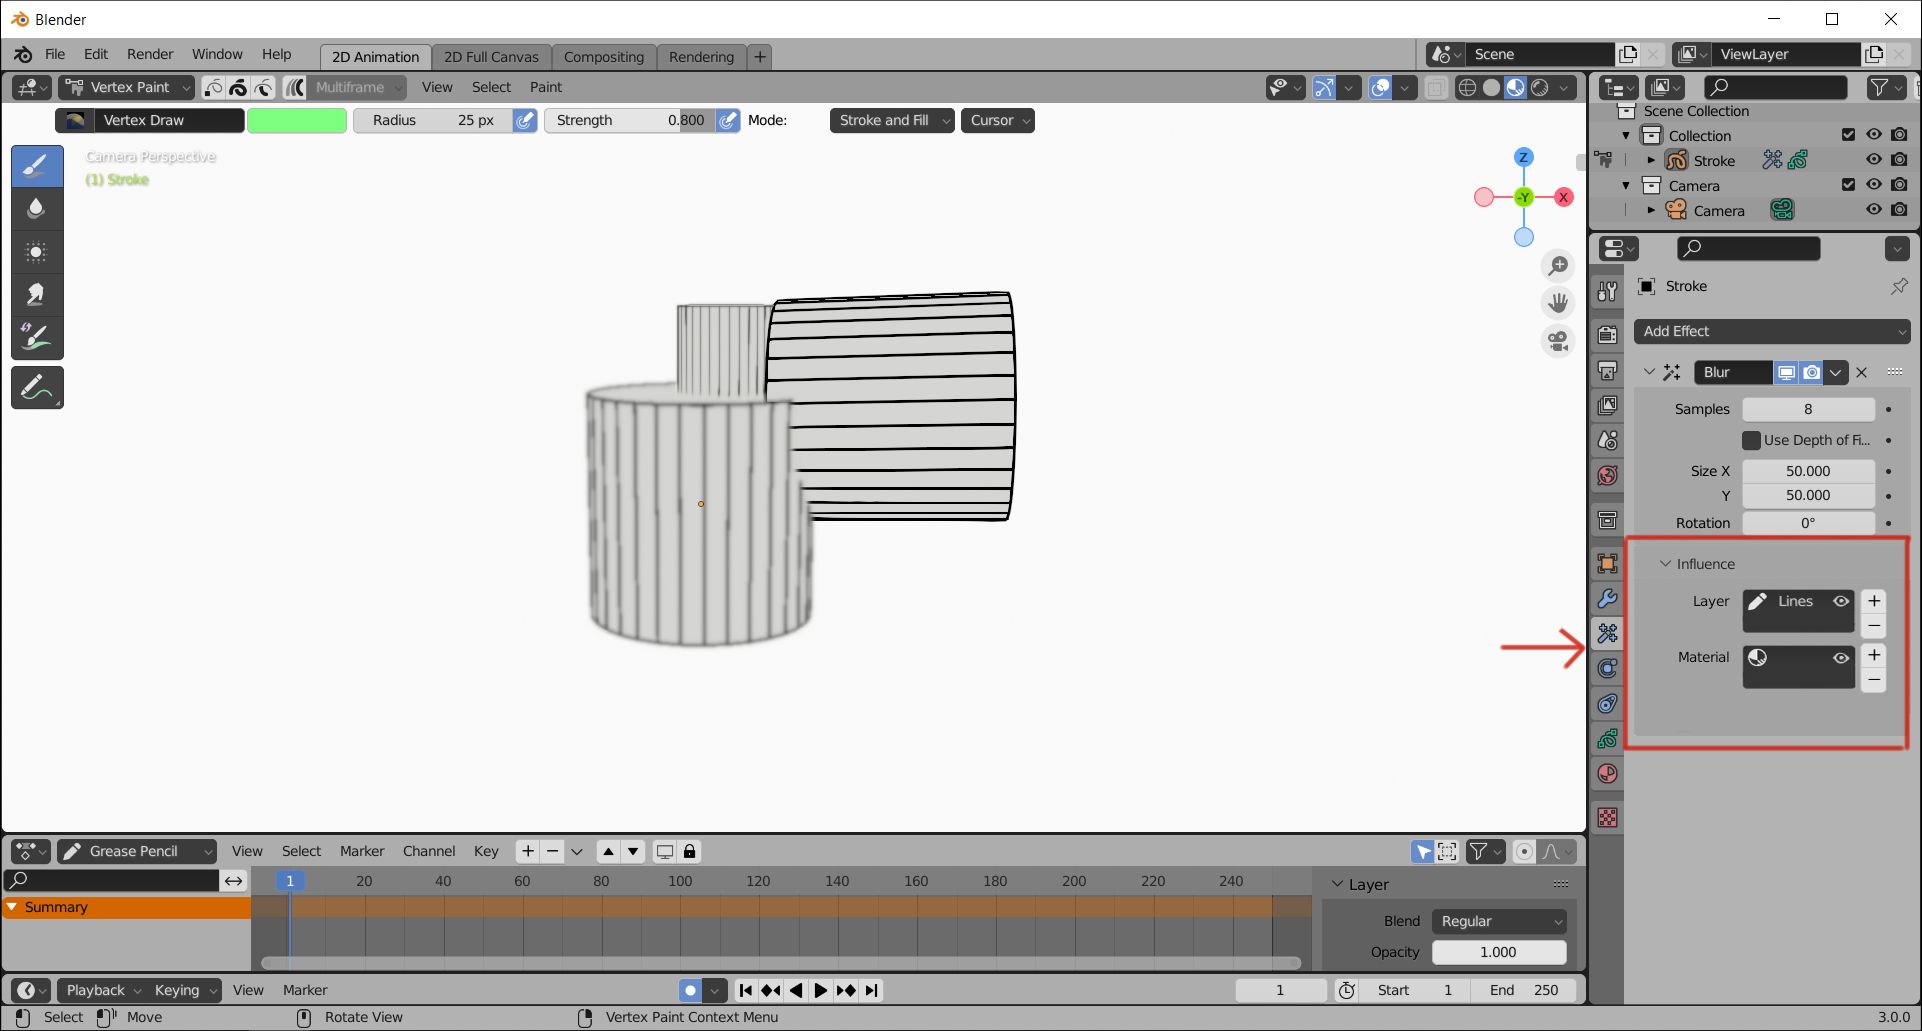Screen dimensions: 1922x1031
Task: Open the Object Constraints properties tab
Action: pos(1607,703)
